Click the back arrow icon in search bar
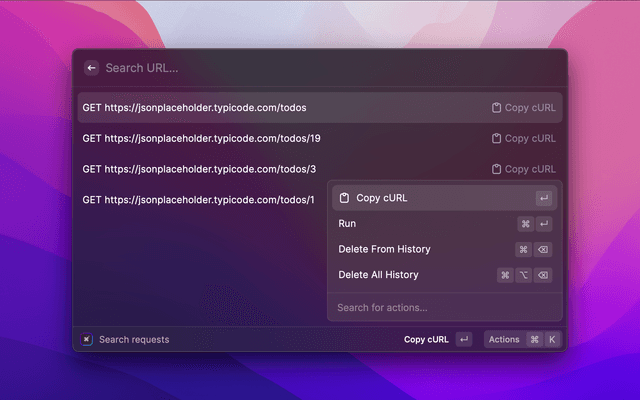Viewport: 640px width, 400px height. click(91, 68)
